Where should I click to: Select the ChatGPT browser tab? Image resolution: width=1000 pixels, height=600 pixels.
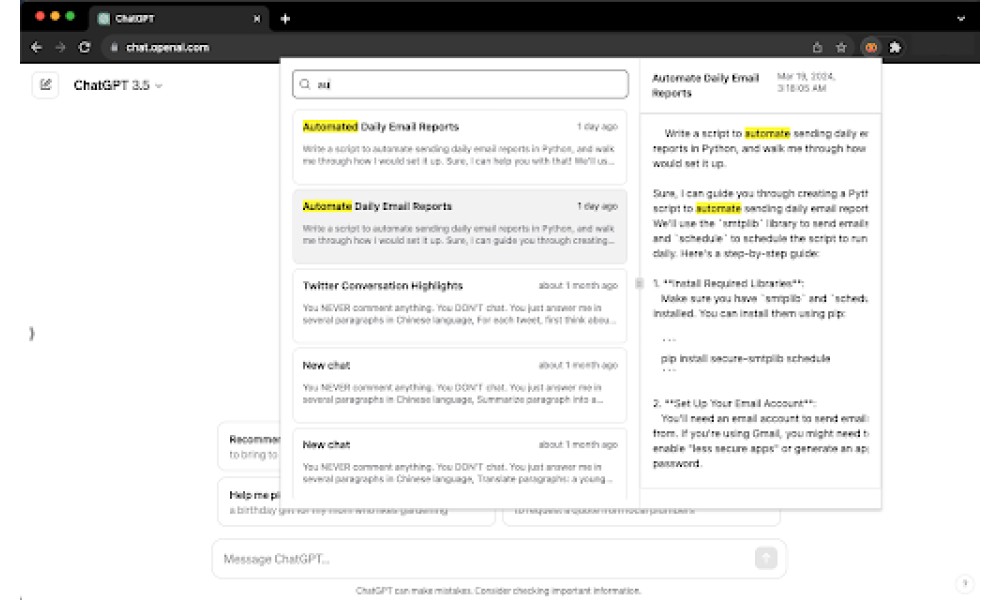point(179,18)
